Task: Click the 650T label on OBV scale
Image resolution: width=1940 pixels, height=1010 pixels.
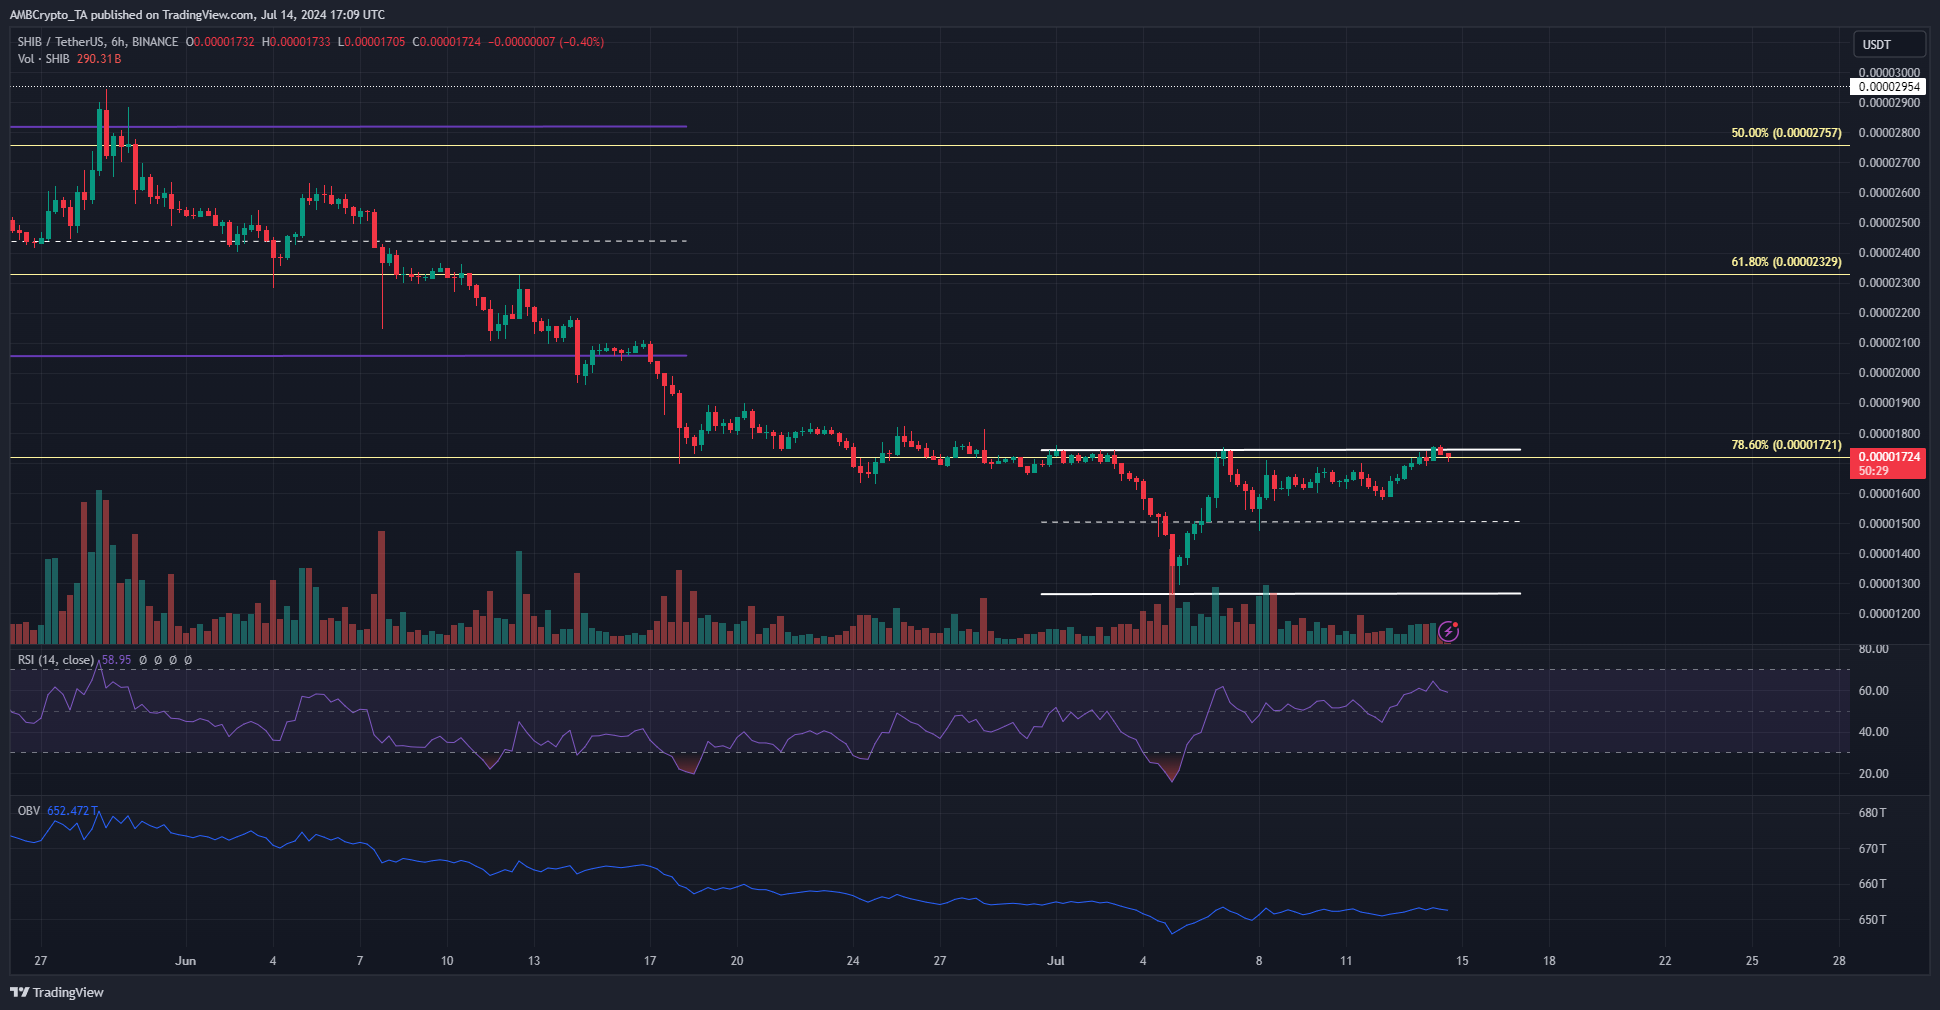Action: pos(1872,920)
